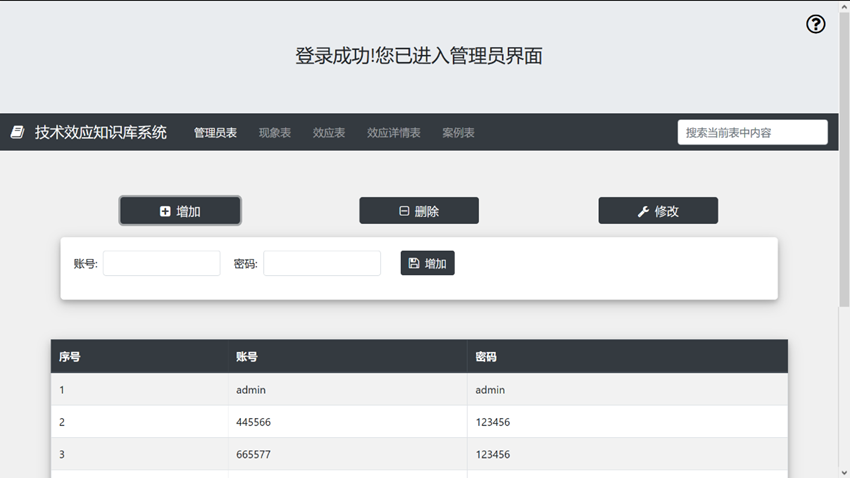Viewport: 850px width, 478px height.
Task: Submit with the 增加 save button
Action: point(428,263)
